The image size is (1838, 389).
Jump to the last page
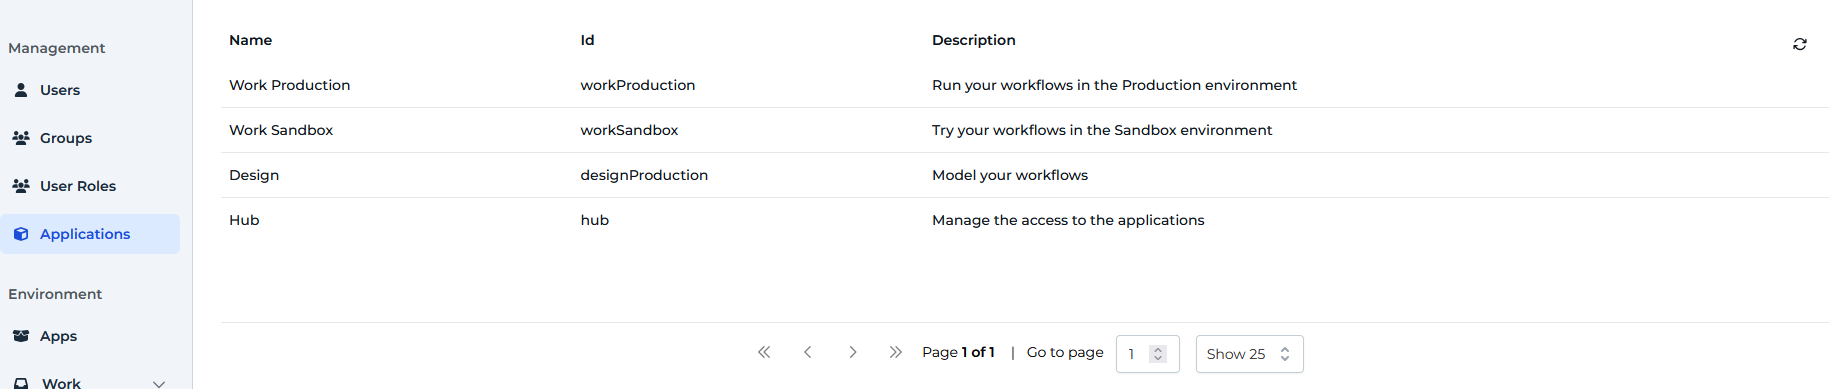[x=896, y=352]
